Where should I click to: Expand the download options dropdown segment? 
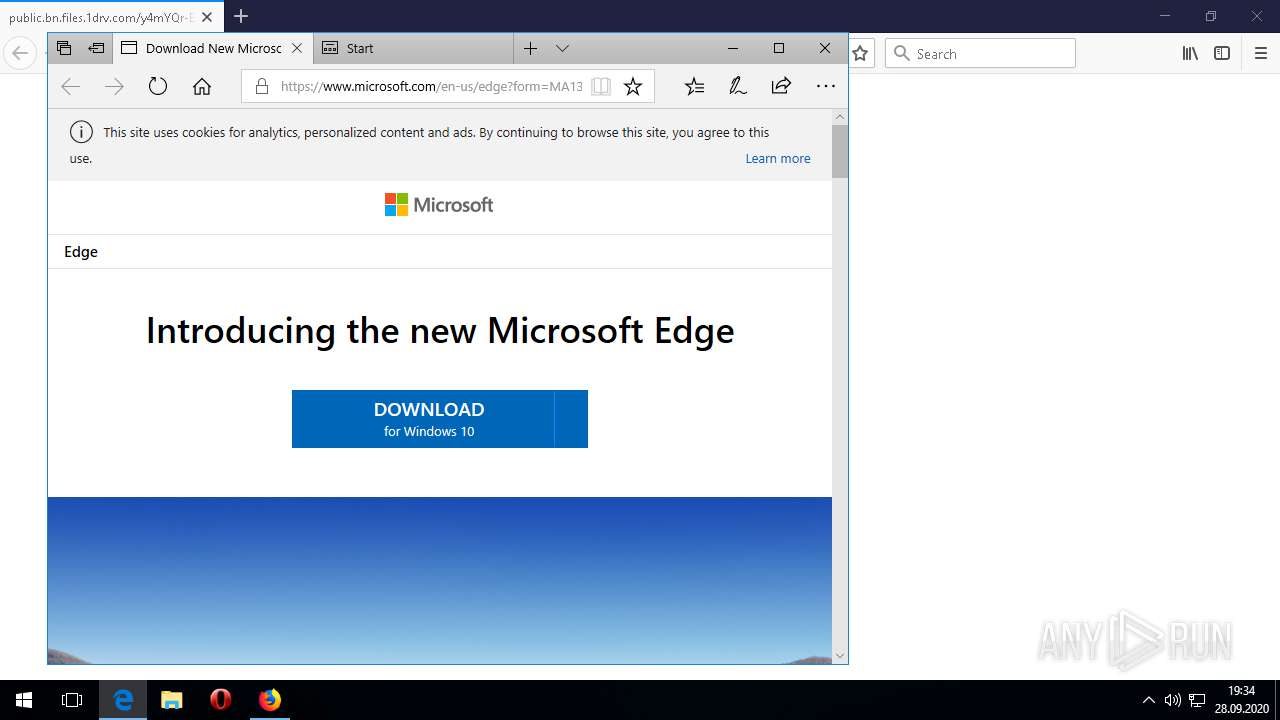571,419
